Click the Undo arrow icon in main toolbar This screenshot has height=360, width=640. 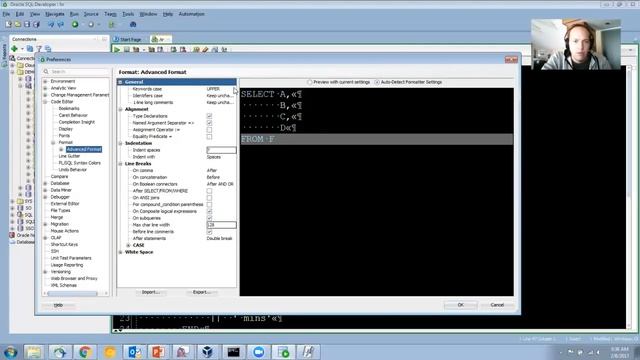pyautogui.click(x=51, y=24)
